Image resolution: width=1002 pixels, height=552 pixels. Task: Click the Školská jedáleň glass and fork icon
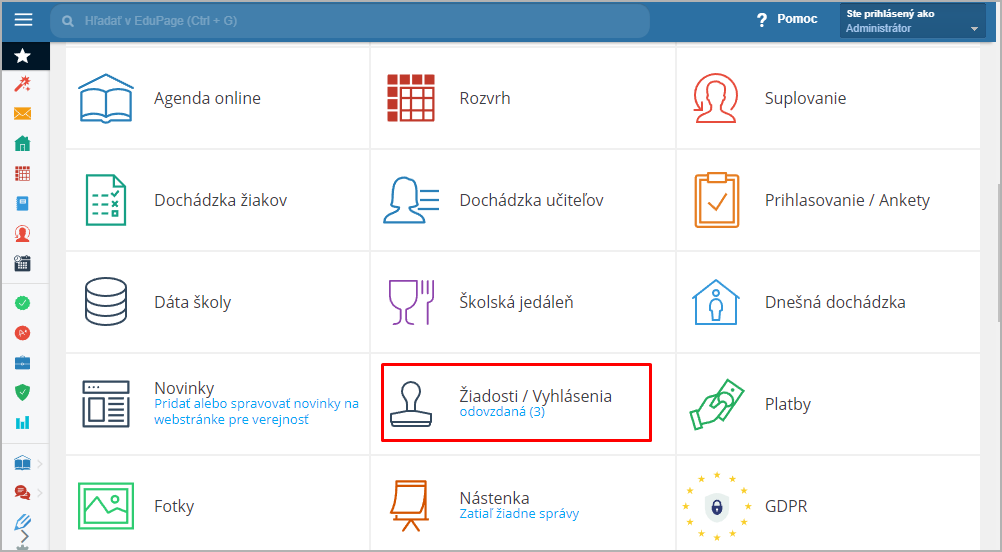pos(412,302)
